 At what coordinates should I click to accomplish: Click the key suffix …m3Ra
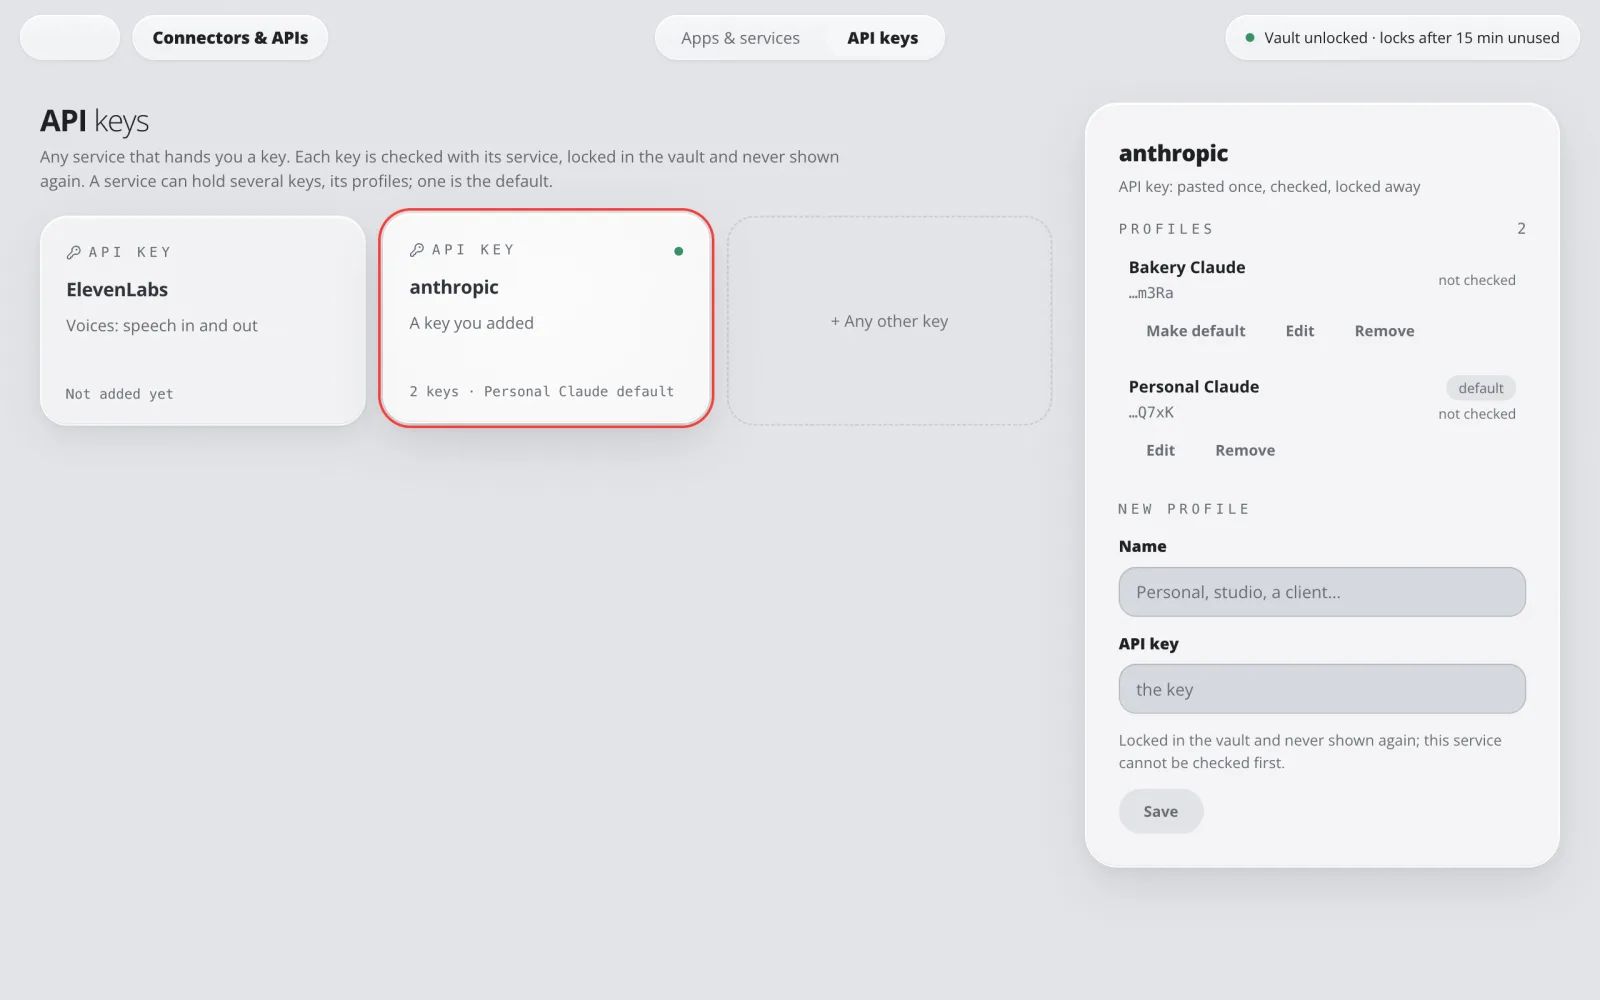tap(1151, 293)
